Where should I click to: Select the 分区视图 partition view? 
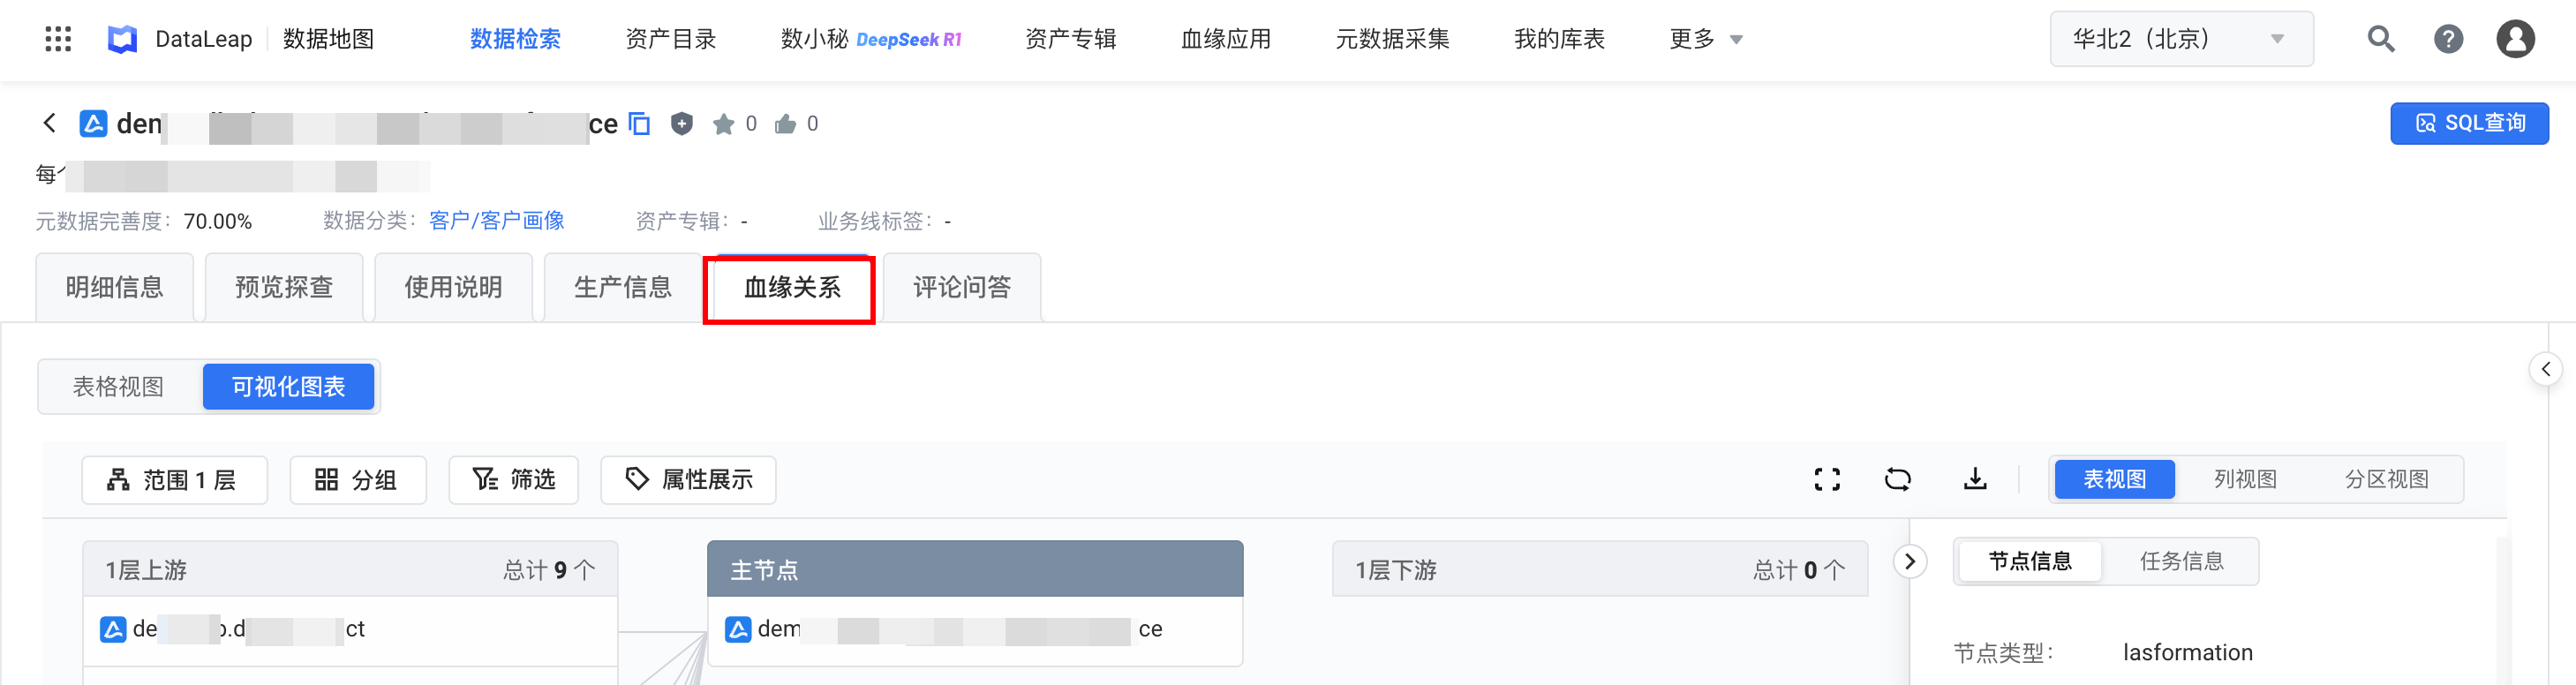pos(2386,480)
